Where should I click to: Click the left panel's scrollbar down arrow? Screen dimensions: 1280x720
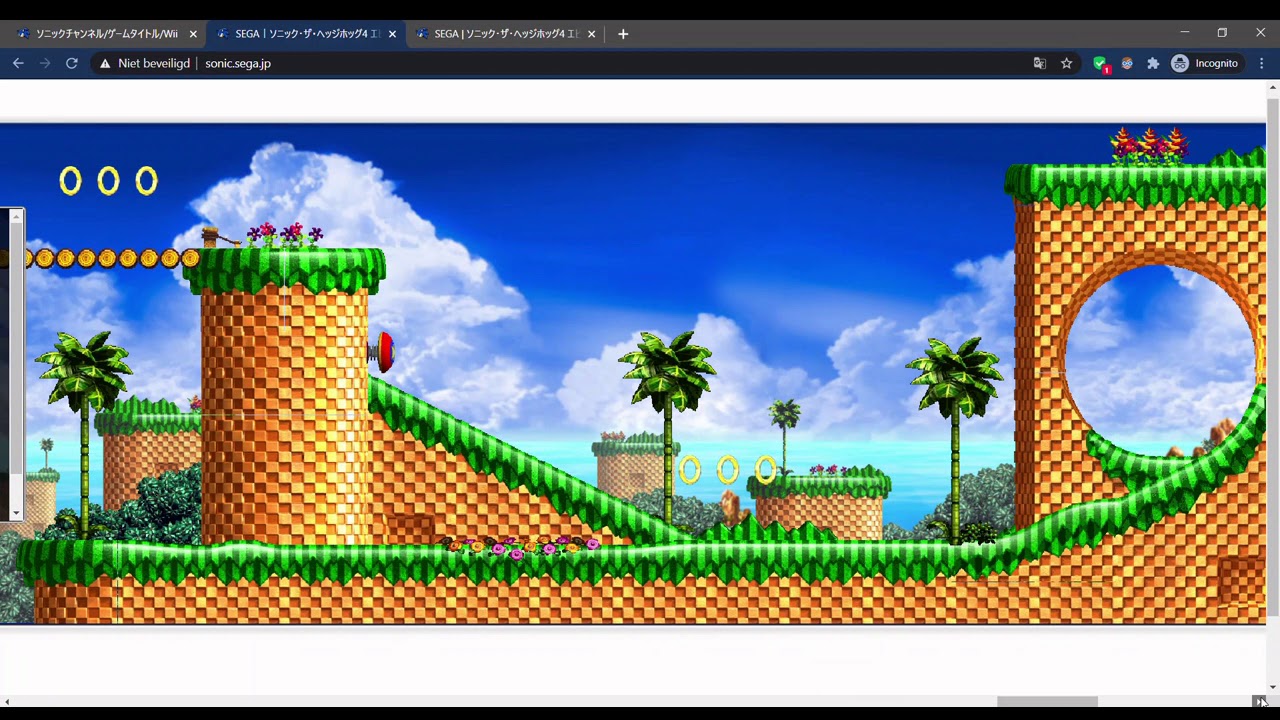(x=15, y=514)
